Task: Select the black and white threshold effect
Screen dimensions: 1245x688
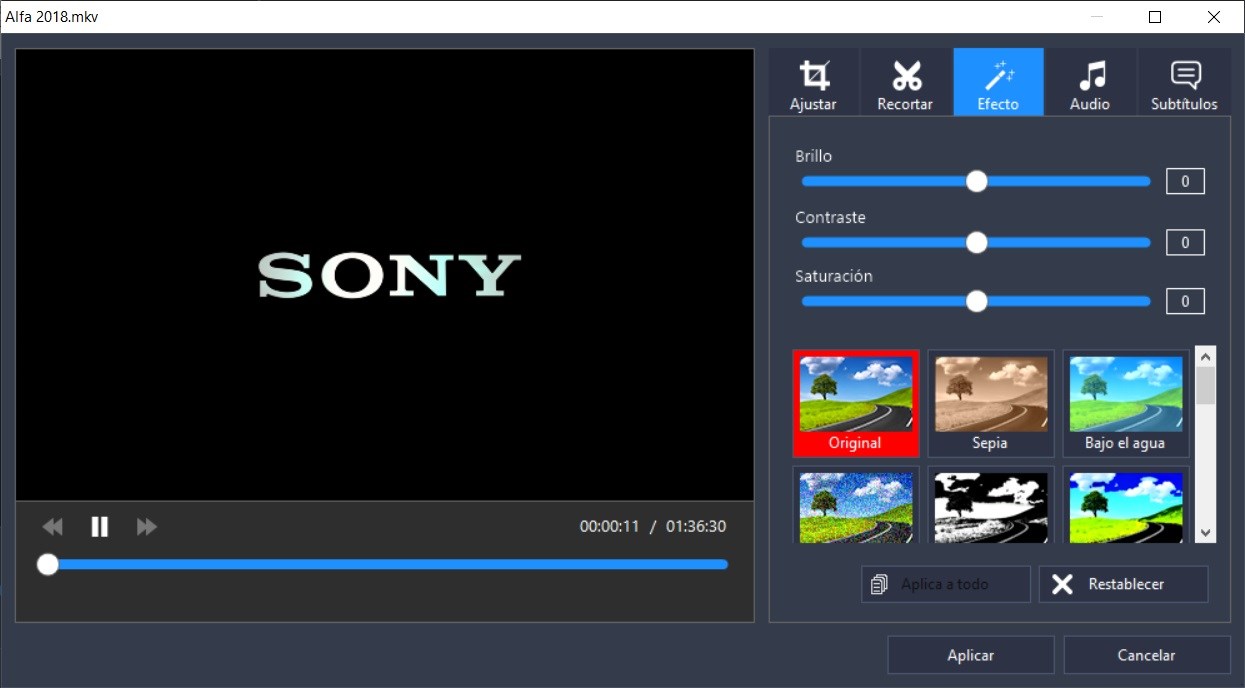Action: (991, 505)
